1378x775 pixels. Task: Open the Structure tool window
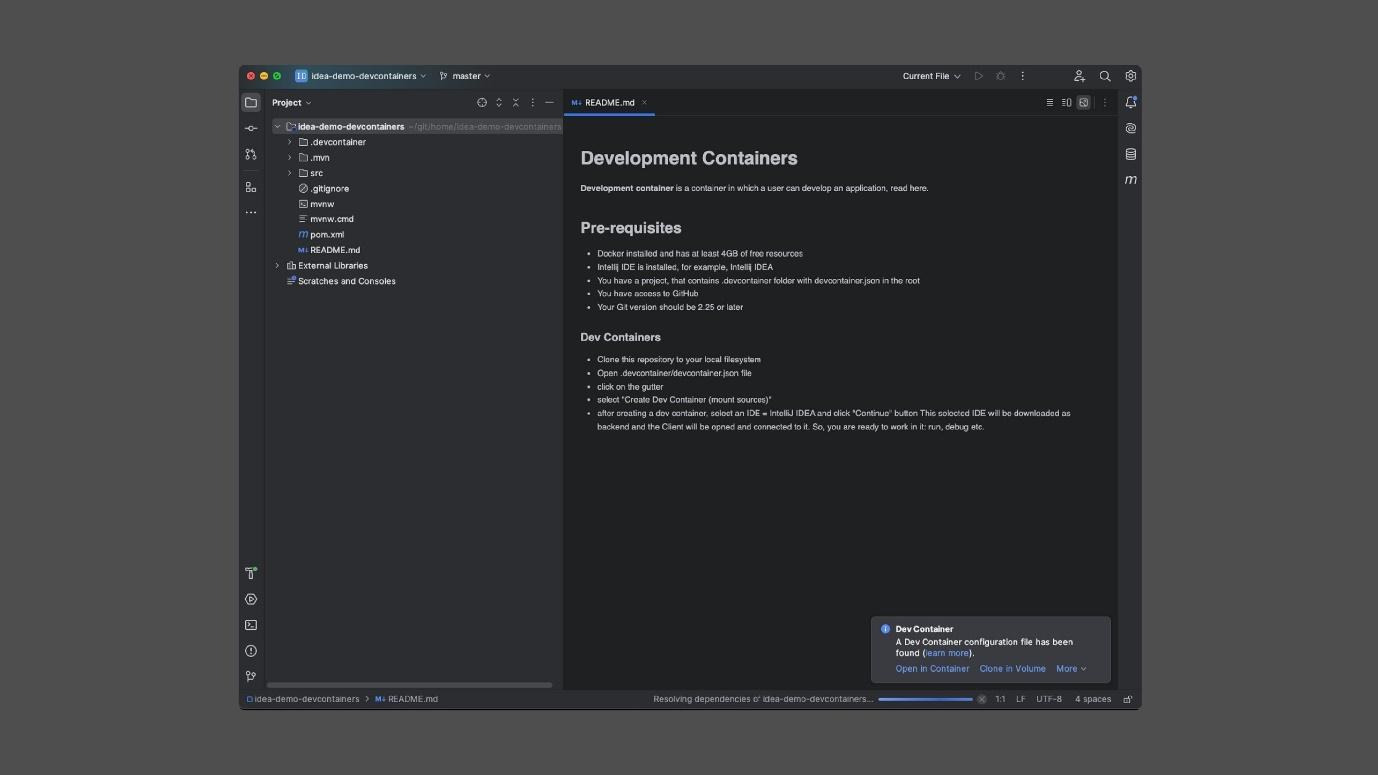point(251,187)
